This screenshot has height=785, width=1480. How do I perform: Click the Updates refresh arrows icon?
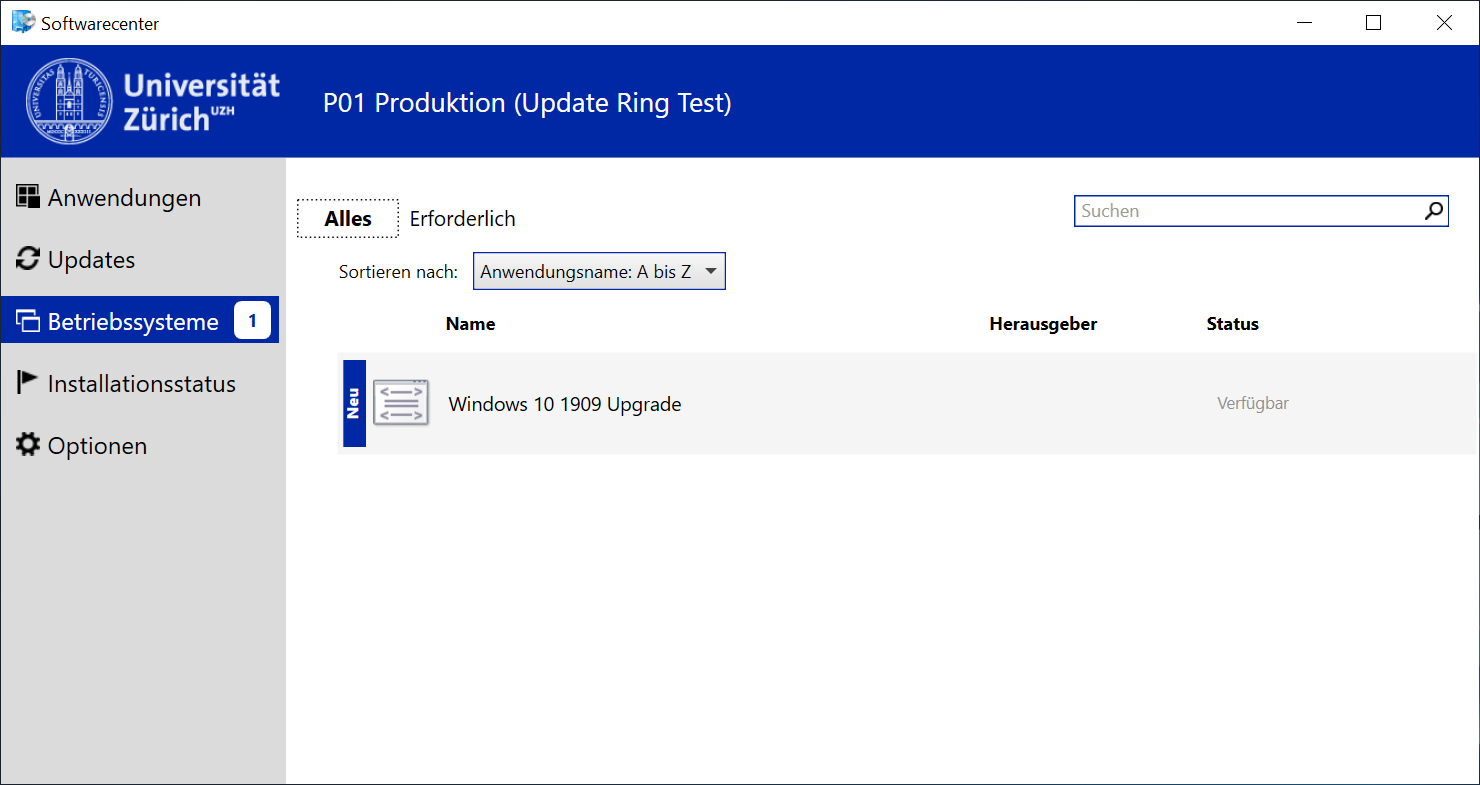(28, 259)
